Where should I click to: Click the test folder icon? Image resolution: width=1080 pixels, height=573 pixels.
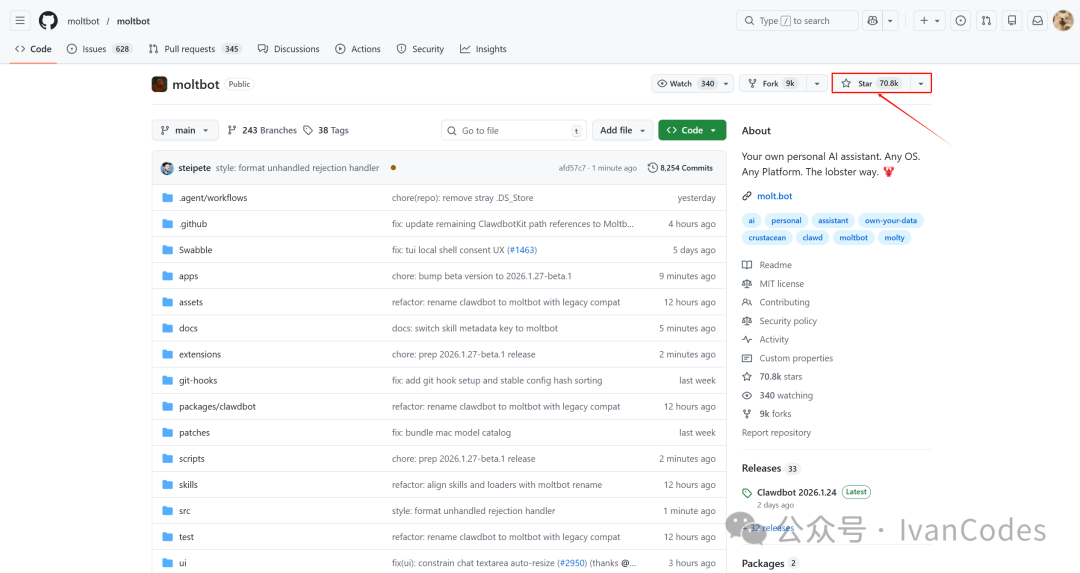click(x=167, y=537)
